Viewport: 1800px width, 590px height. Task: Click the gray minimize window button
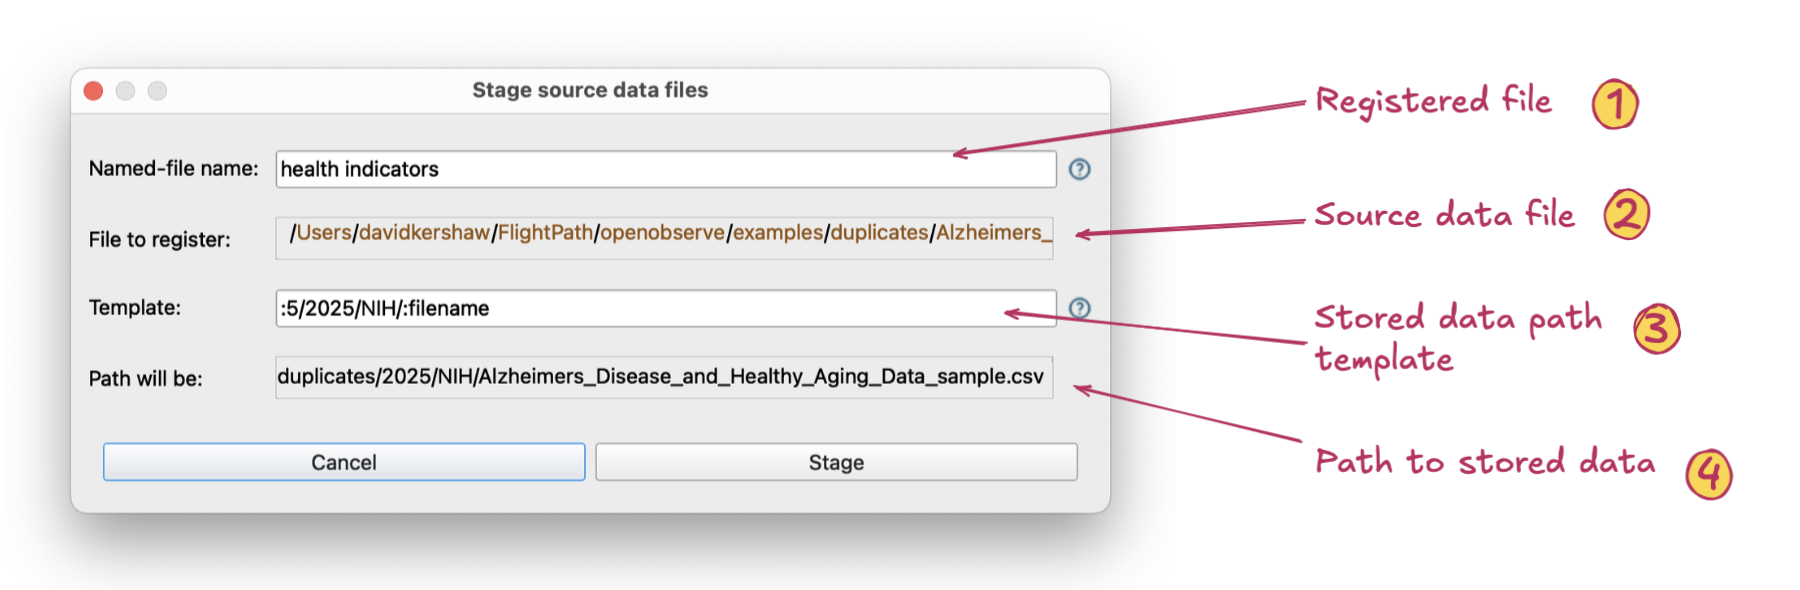125,91
